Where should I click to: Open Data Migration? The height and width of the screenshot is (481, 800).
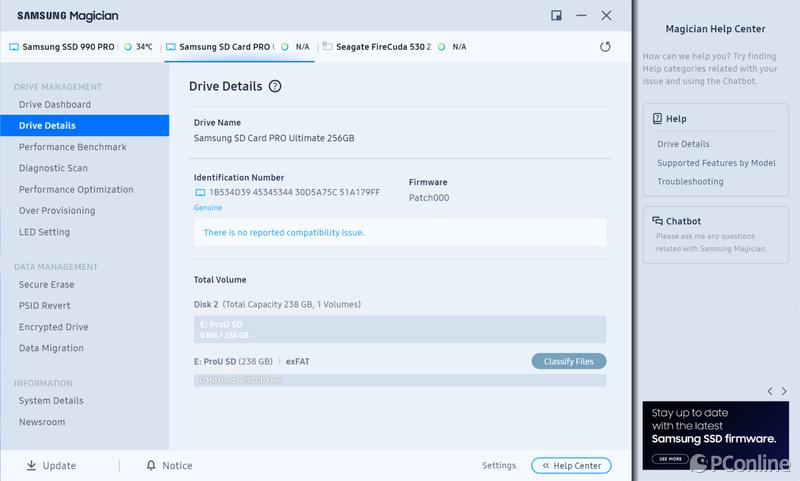(51, 348)
